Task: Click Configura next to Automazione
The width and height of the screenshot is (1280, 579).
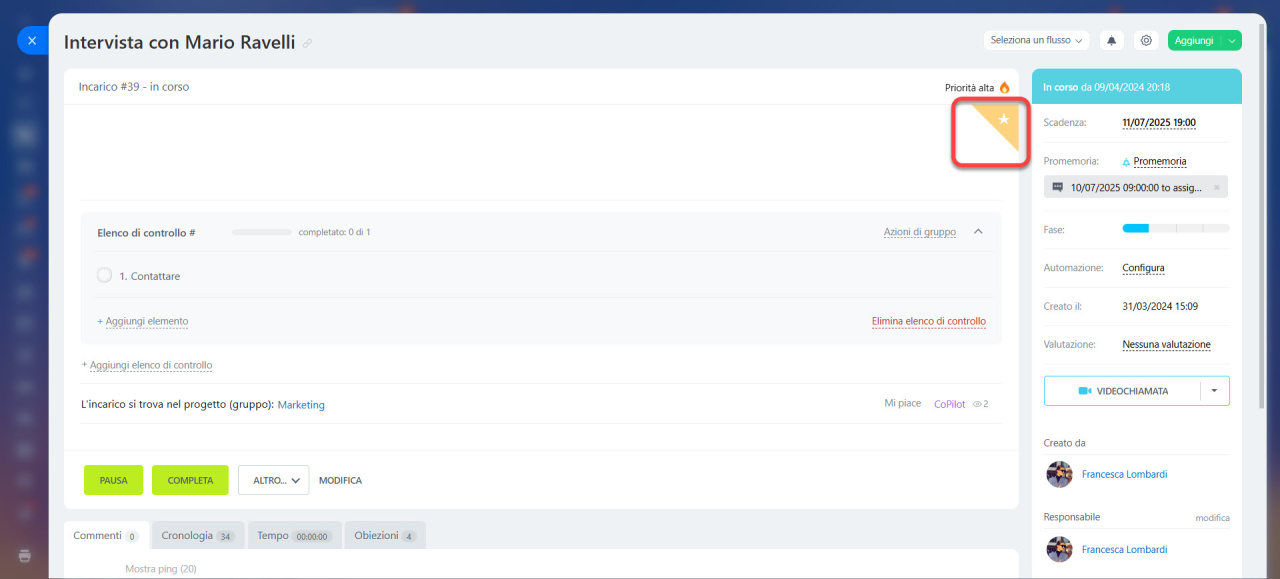Action: (1143, 268)
